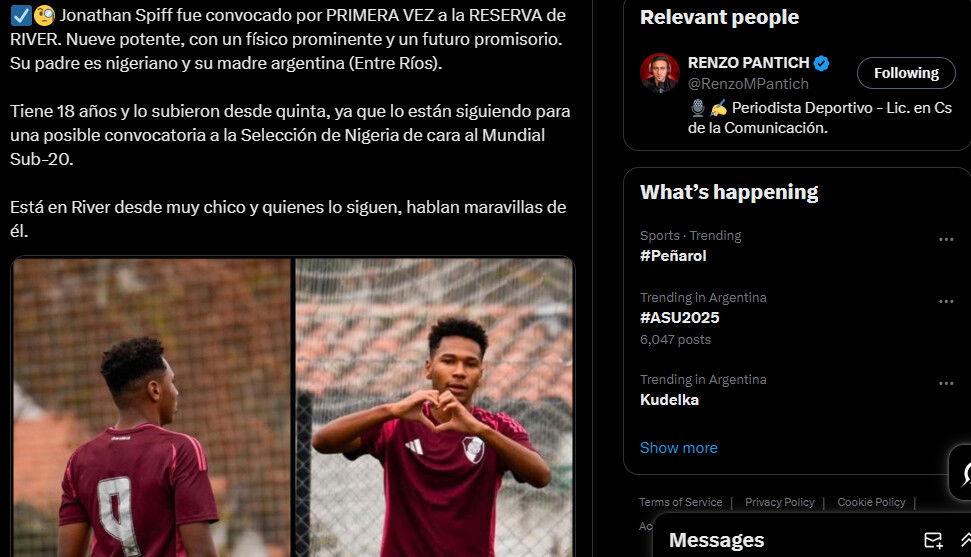This screenshot has height=557, width=971.
Task: Open the Cookie Policy link
Action: (x=871, y=502)
